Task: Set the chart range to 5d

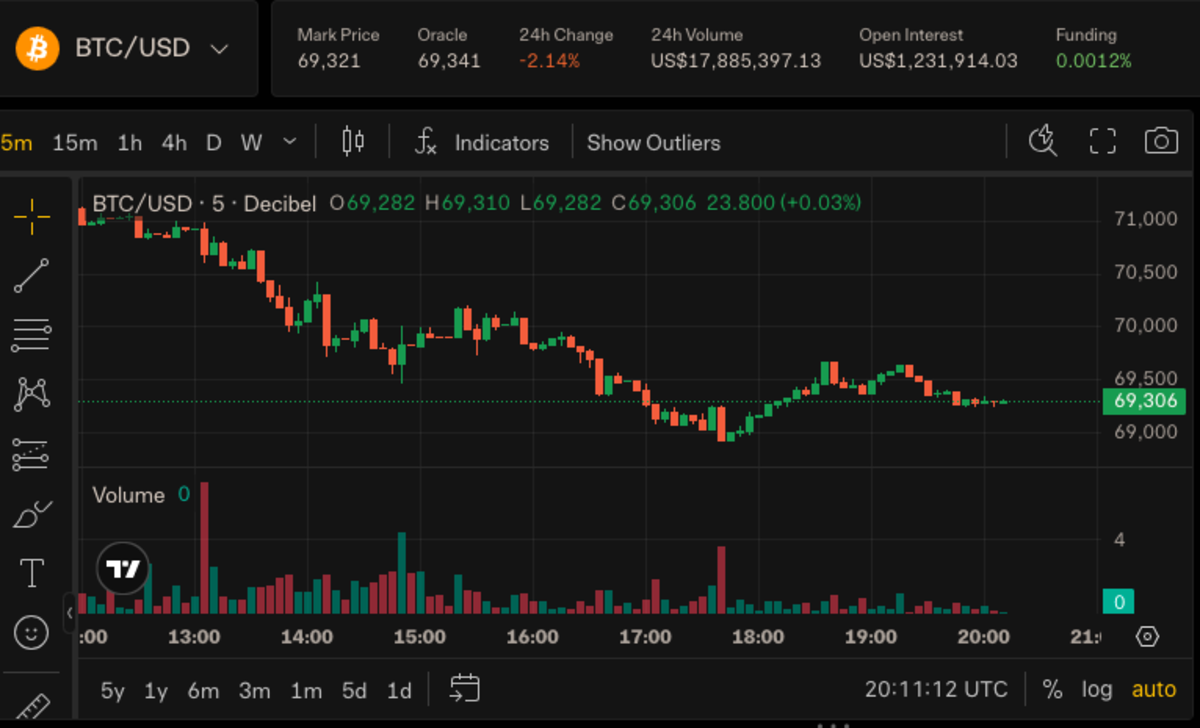Action: pos(354,690)
